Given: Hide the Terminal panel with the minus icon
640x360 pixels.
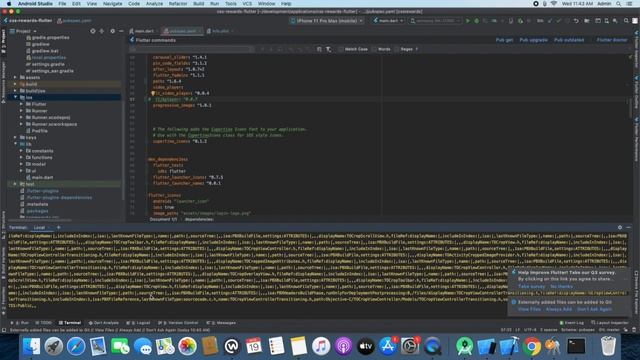Looking at the screenshot, I should (629, 227).
